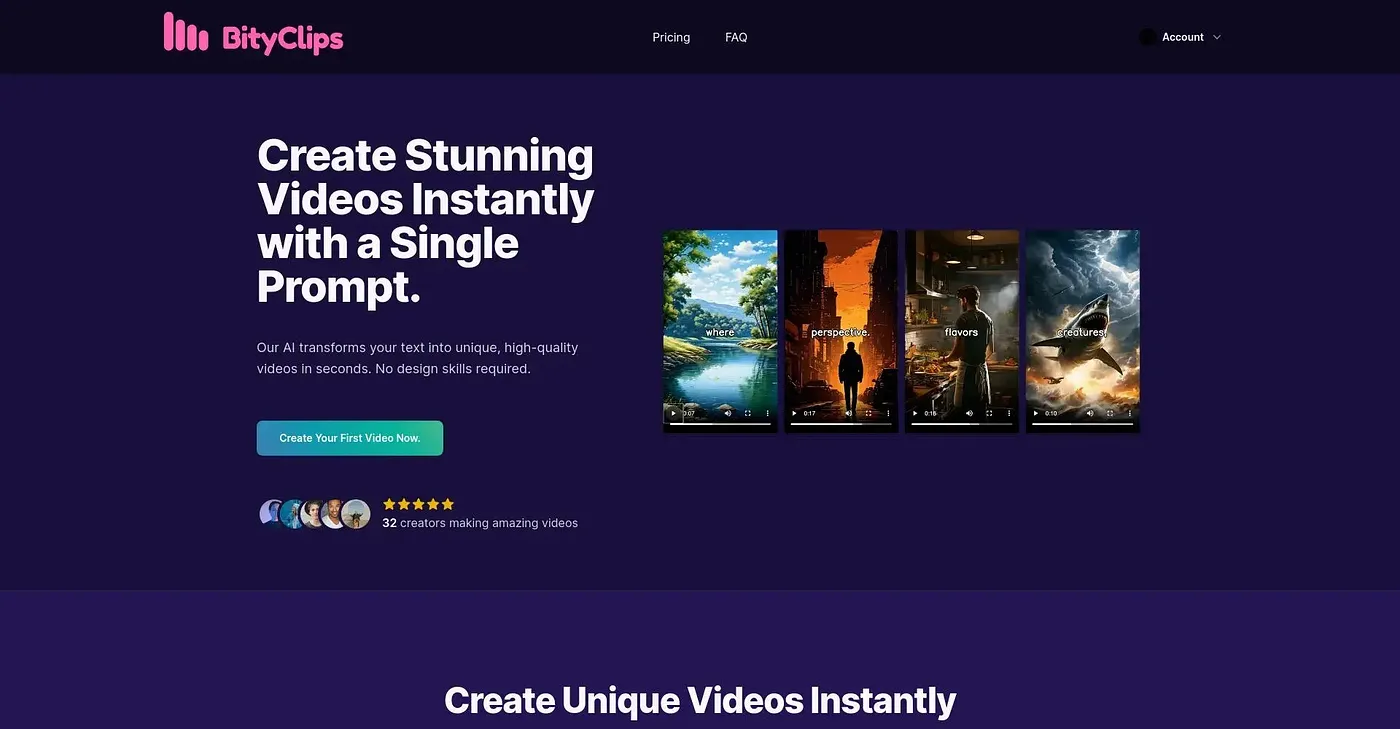Click the Account avatar circle
The image size is (1400, 729).
point(1148,37)
